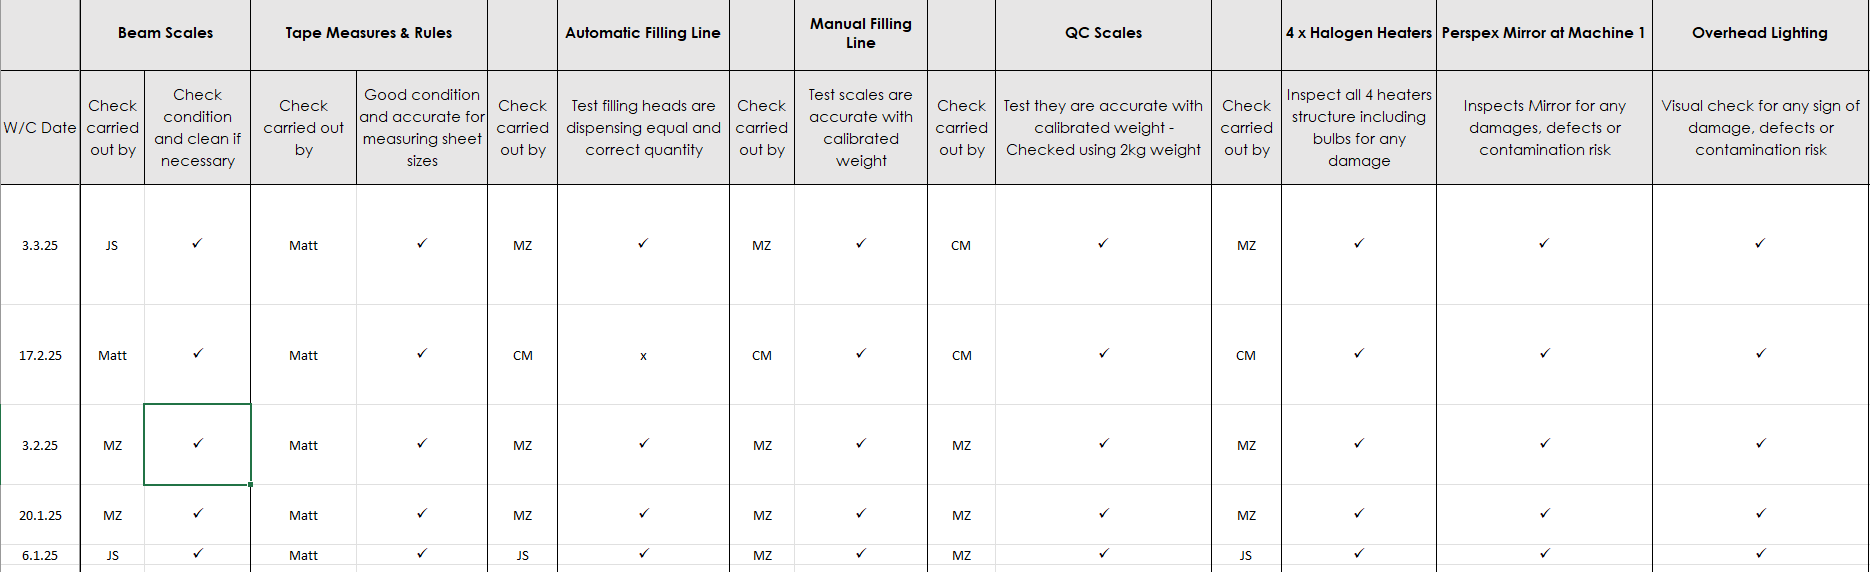Select the QC Scales header cell
Screen dimensions: 1870x572
(1103, 33)
